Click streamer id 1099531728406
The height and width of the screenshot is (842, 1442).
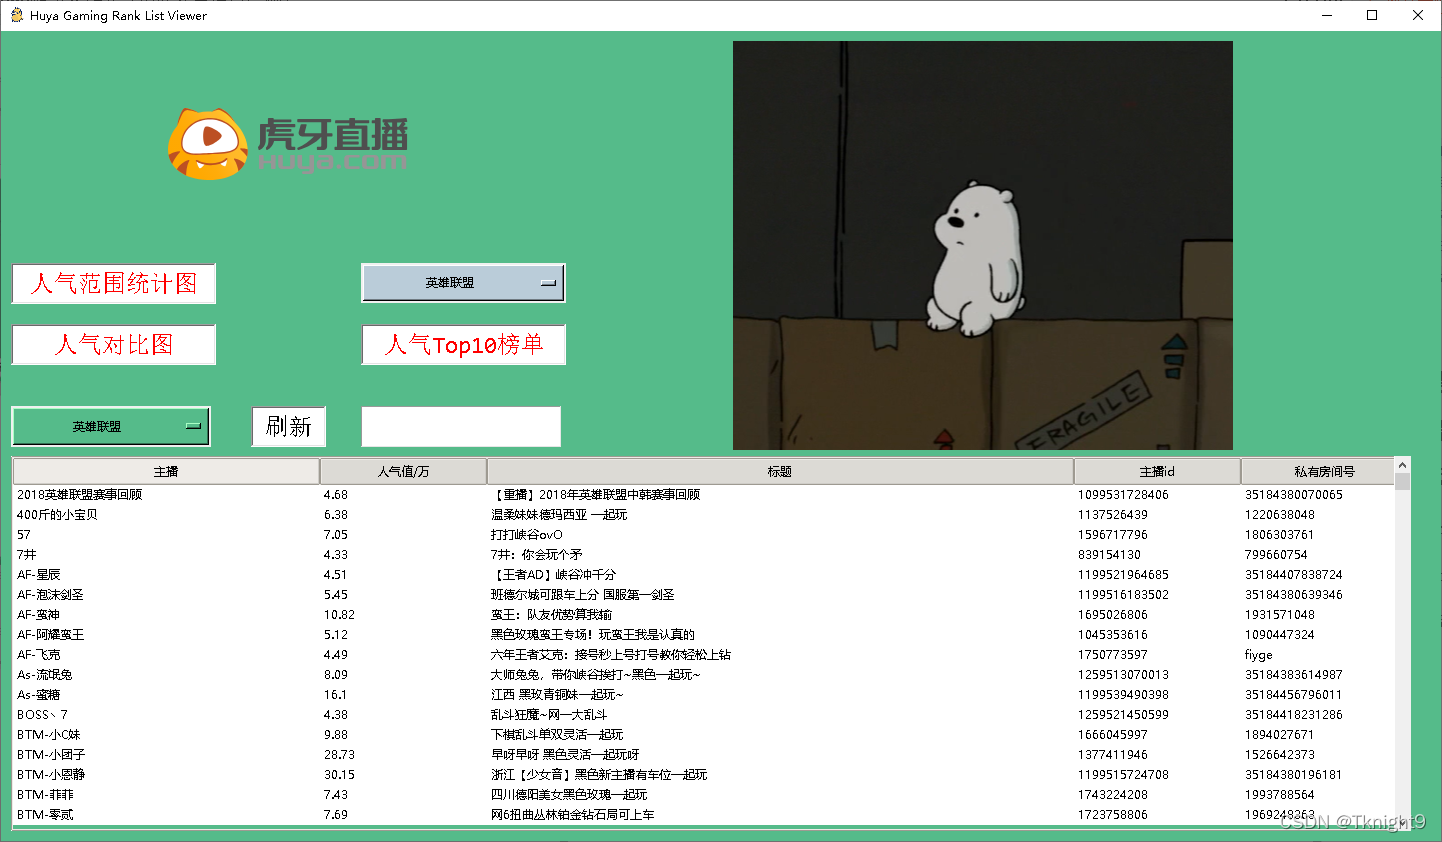point(1123,494)
